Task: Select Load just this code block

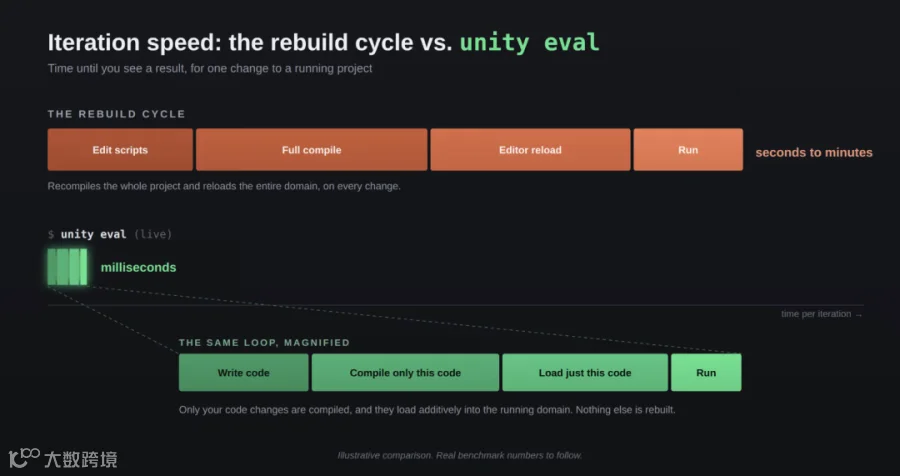Action: click(585, 373)
